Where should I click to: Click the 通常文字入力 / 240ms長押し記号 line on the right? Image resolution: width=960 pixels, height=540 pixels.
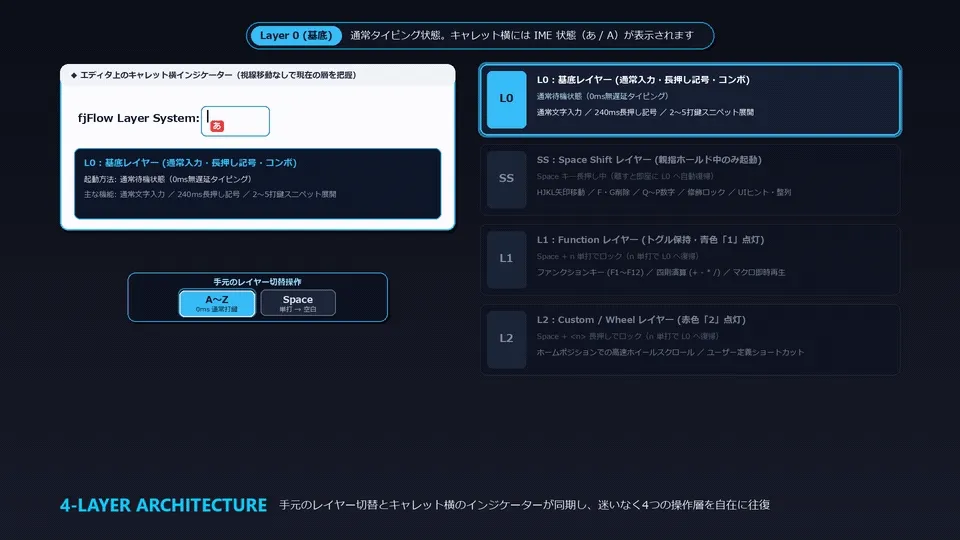645,113
